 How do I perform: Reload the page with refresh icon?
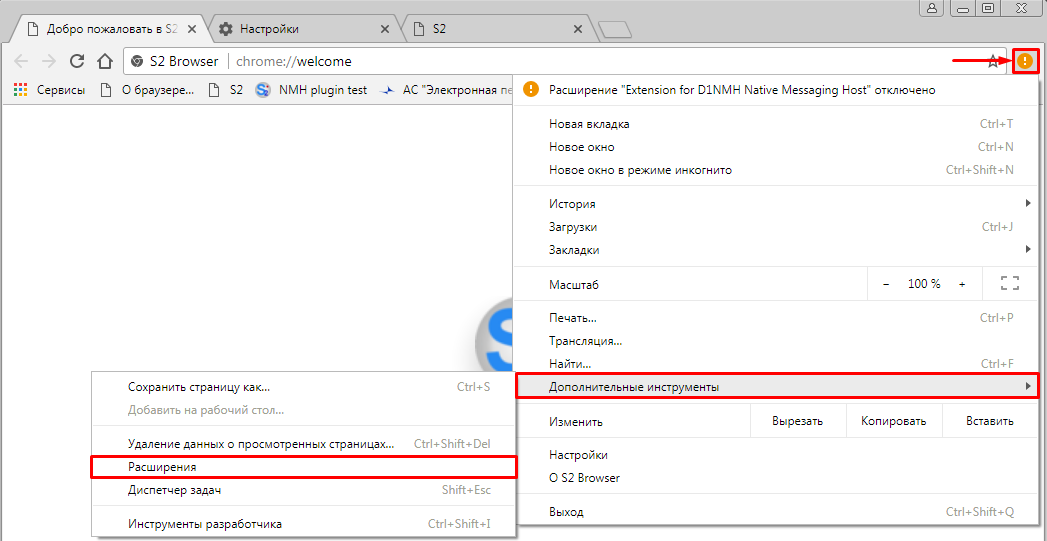pos(75,61)
